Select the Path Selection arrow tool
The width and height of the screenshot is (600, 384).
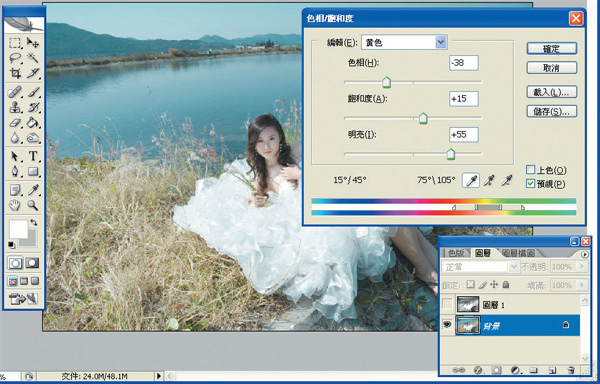coord(15,156)
